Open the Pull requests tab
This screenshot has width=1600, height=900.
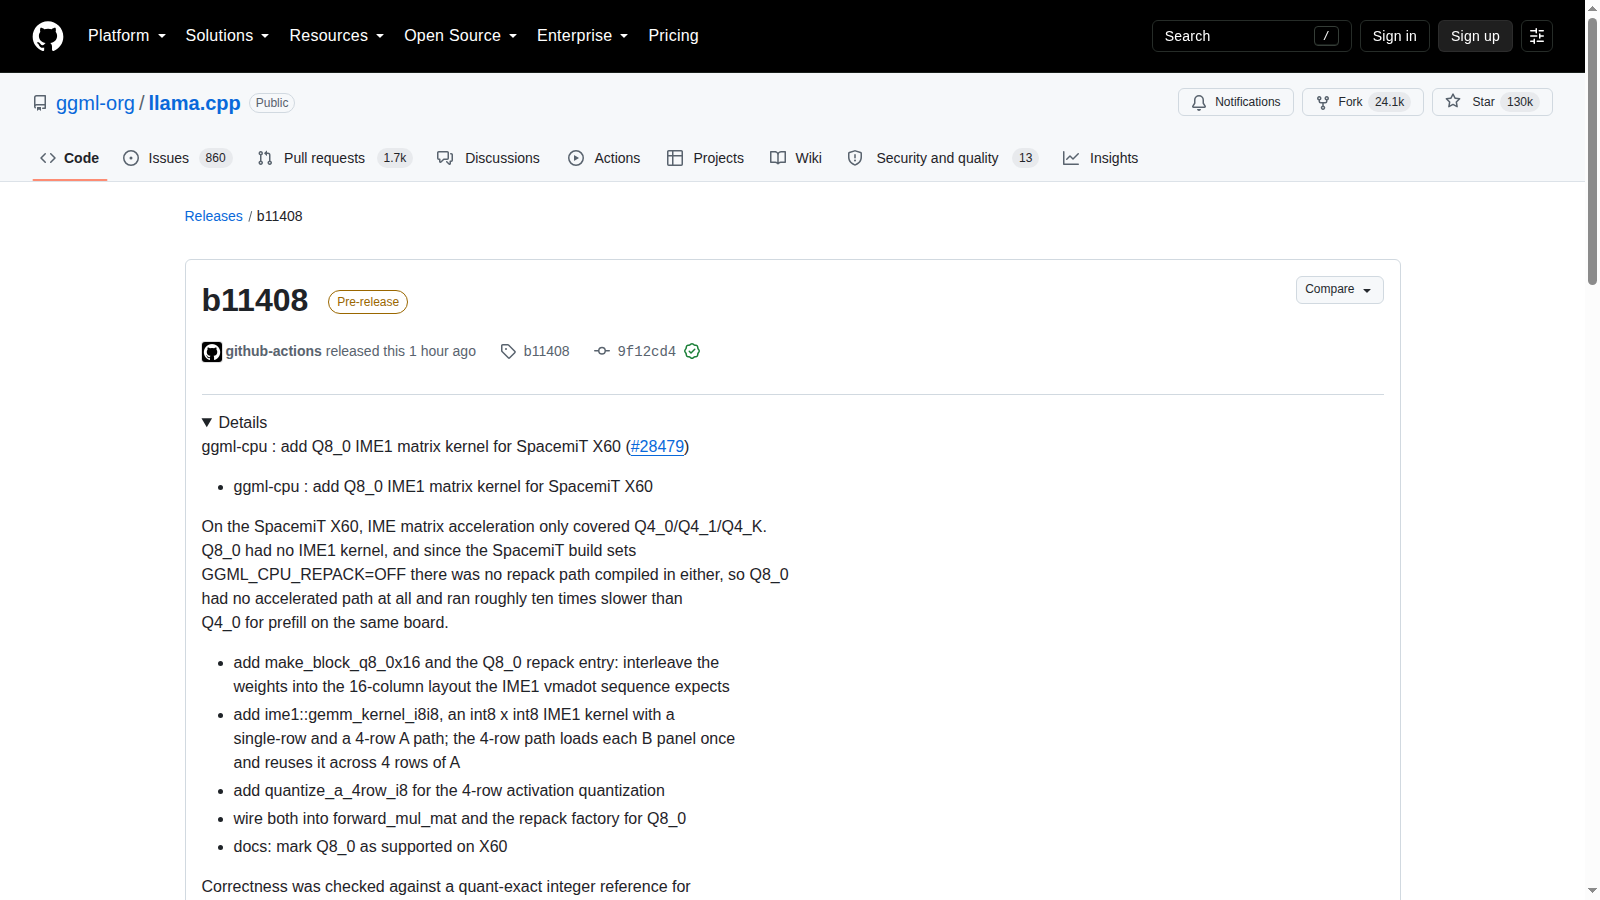pos(335,158)
